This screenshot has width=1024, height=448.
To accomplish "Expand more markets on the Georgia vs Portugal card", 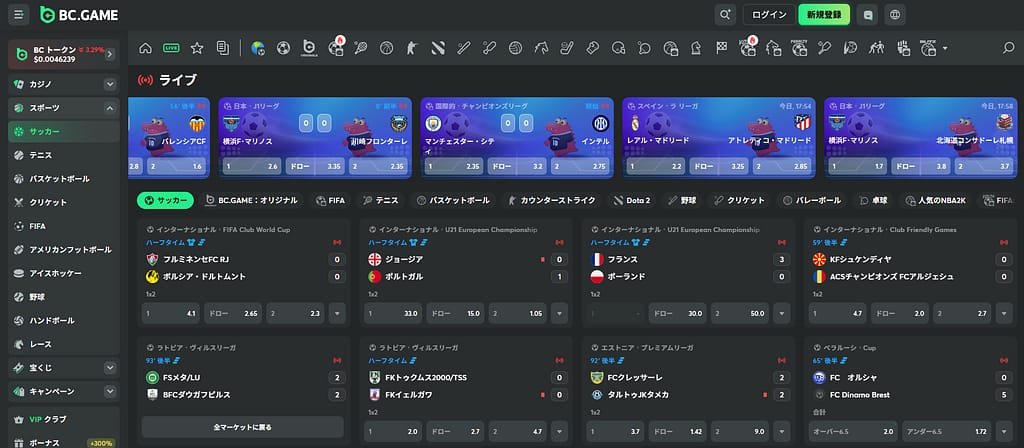I will coord(559,313).
